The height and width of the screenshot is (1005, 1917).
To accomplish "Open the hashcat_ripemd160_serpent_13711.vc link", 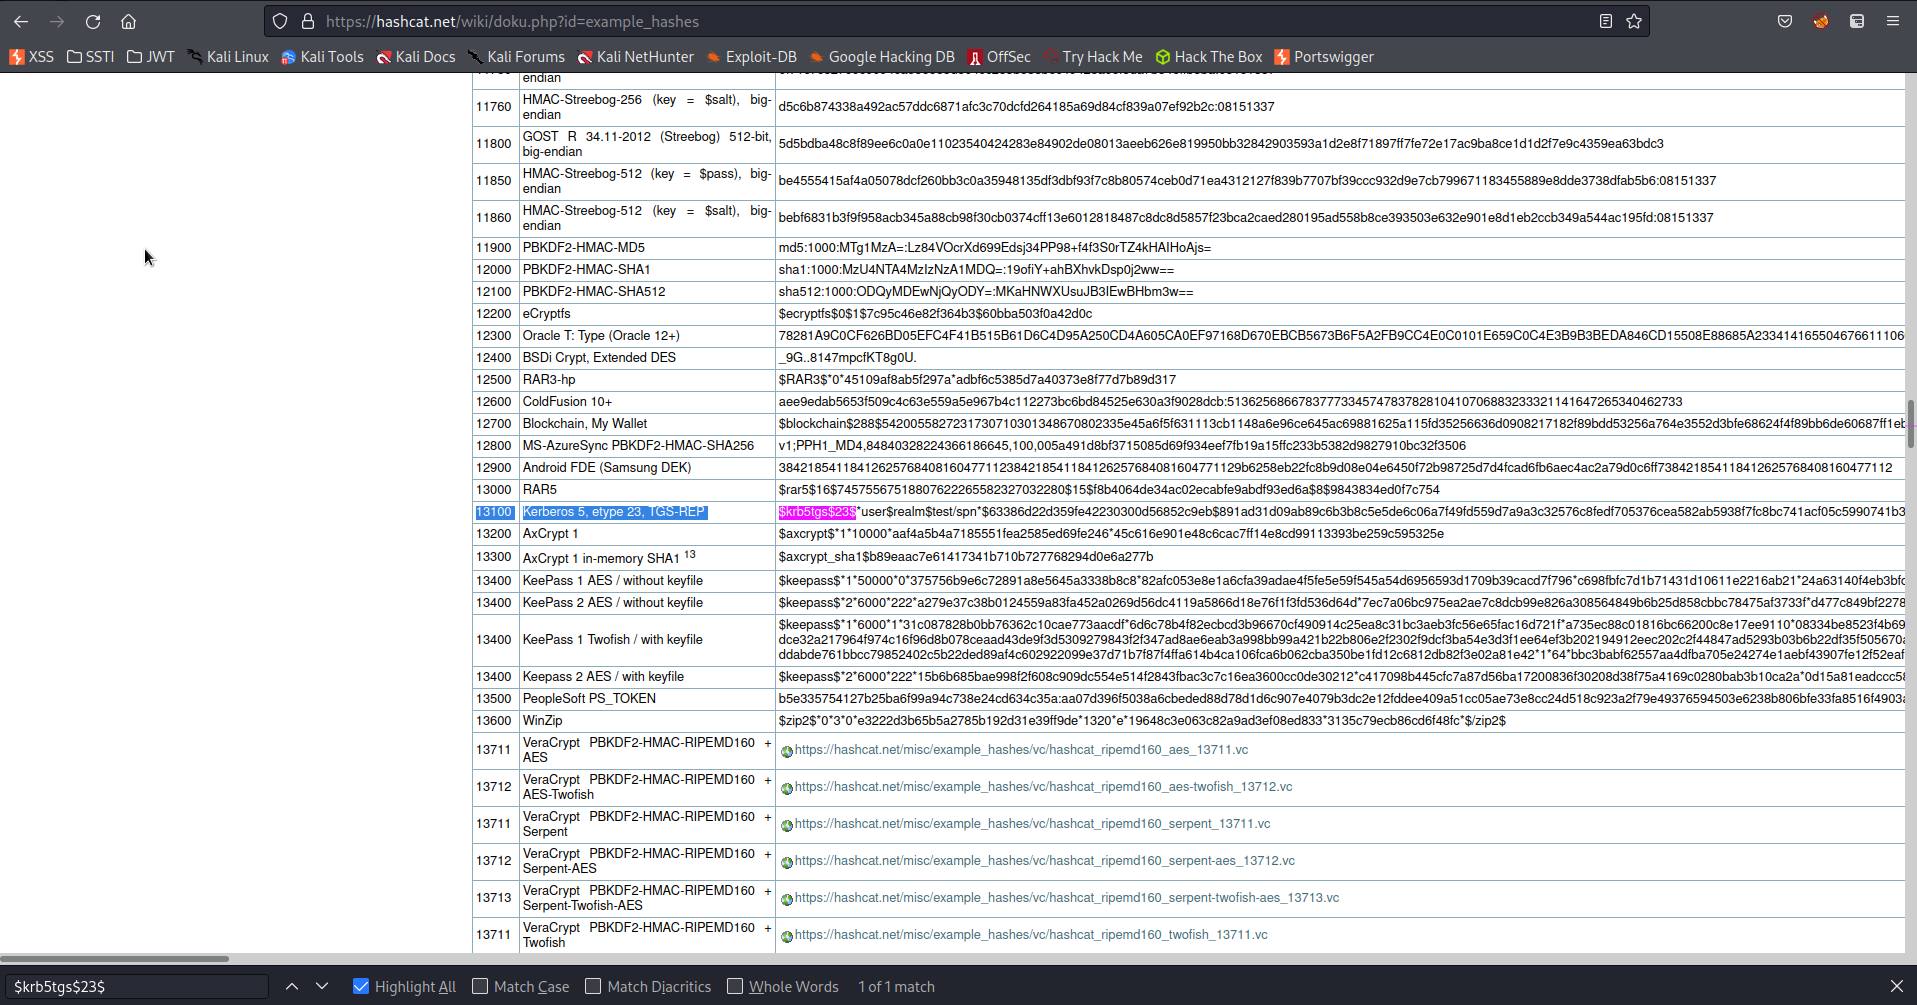I will pyautogui.click(x=1032, y=824).
